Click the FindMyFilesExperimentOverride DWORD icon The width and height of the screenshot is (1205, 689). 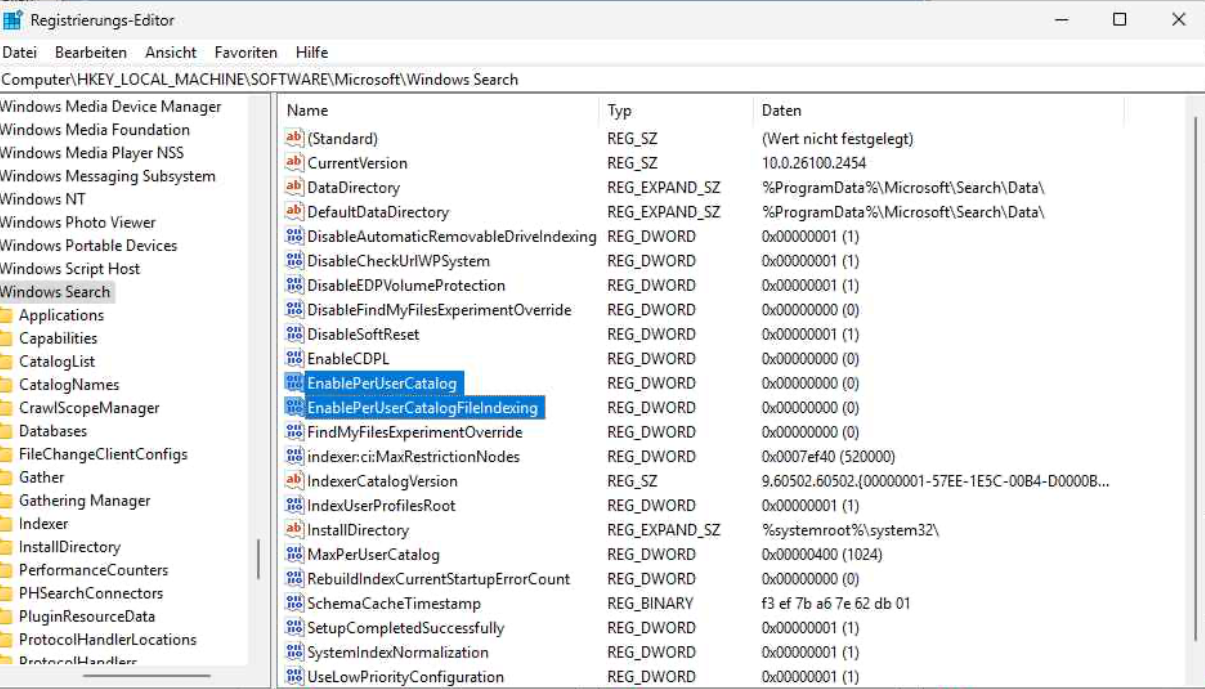click(x=294, y=432)
